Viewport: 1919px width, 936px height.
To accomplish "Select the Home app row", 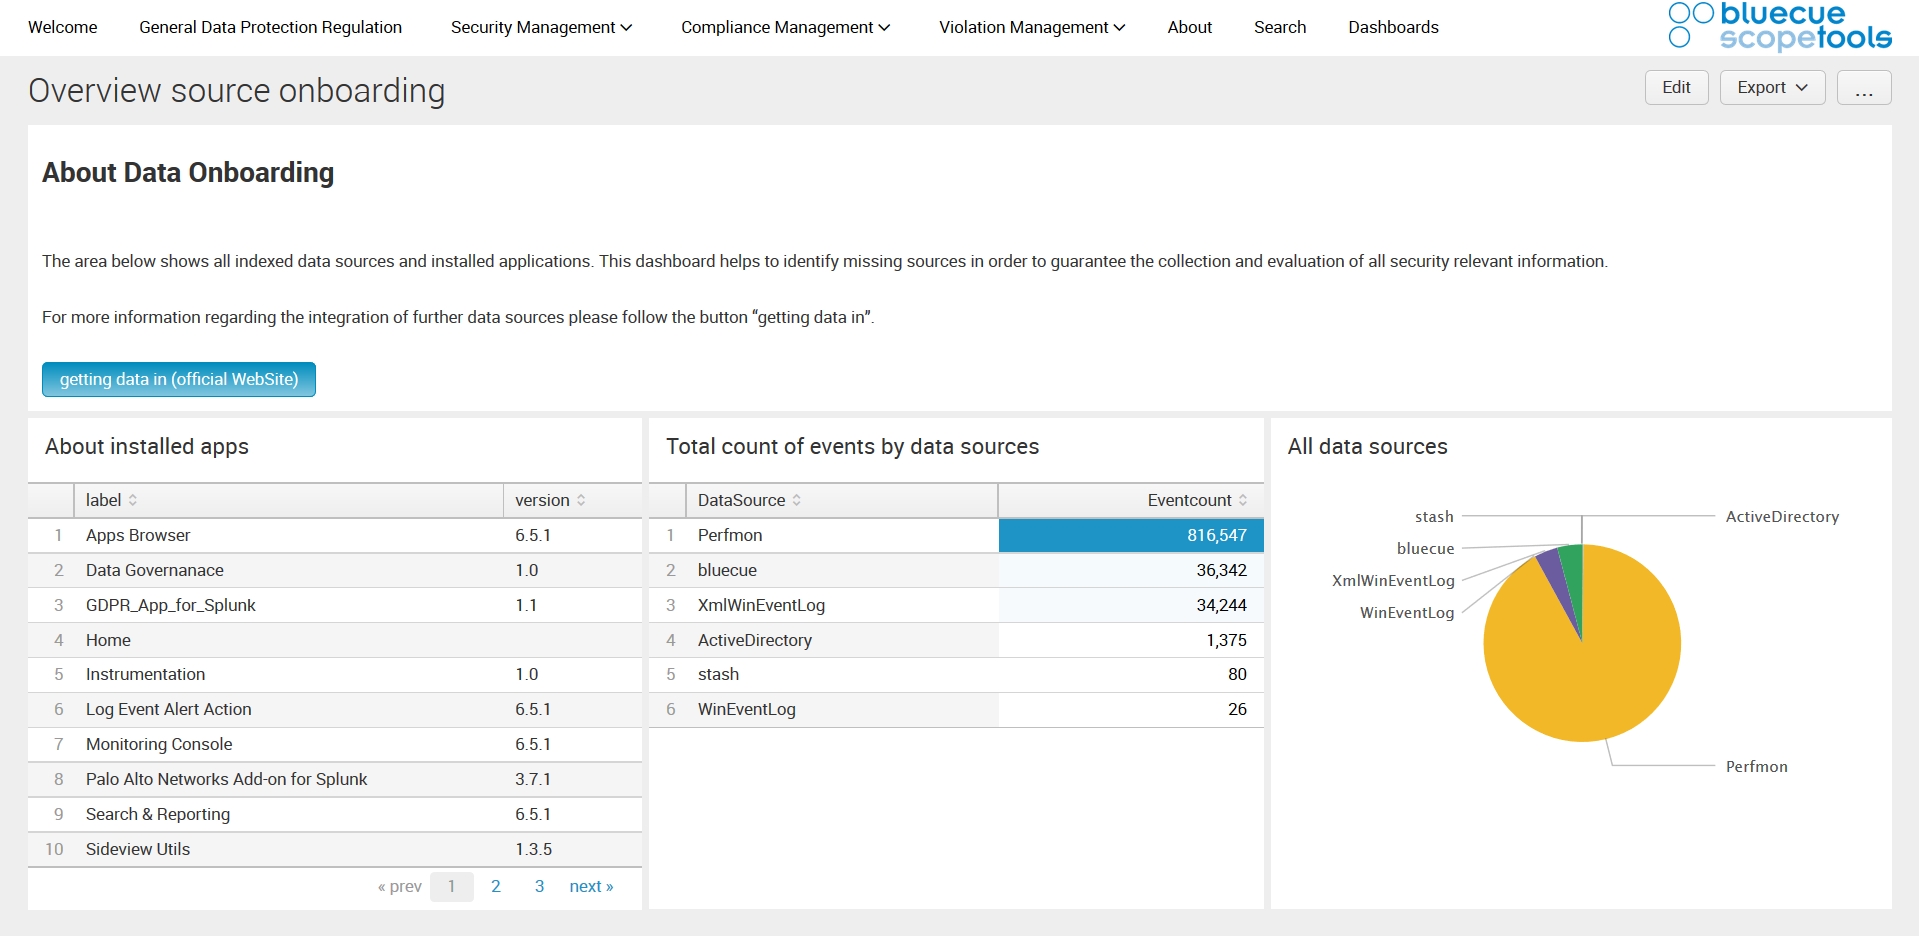I will point(335,640).
